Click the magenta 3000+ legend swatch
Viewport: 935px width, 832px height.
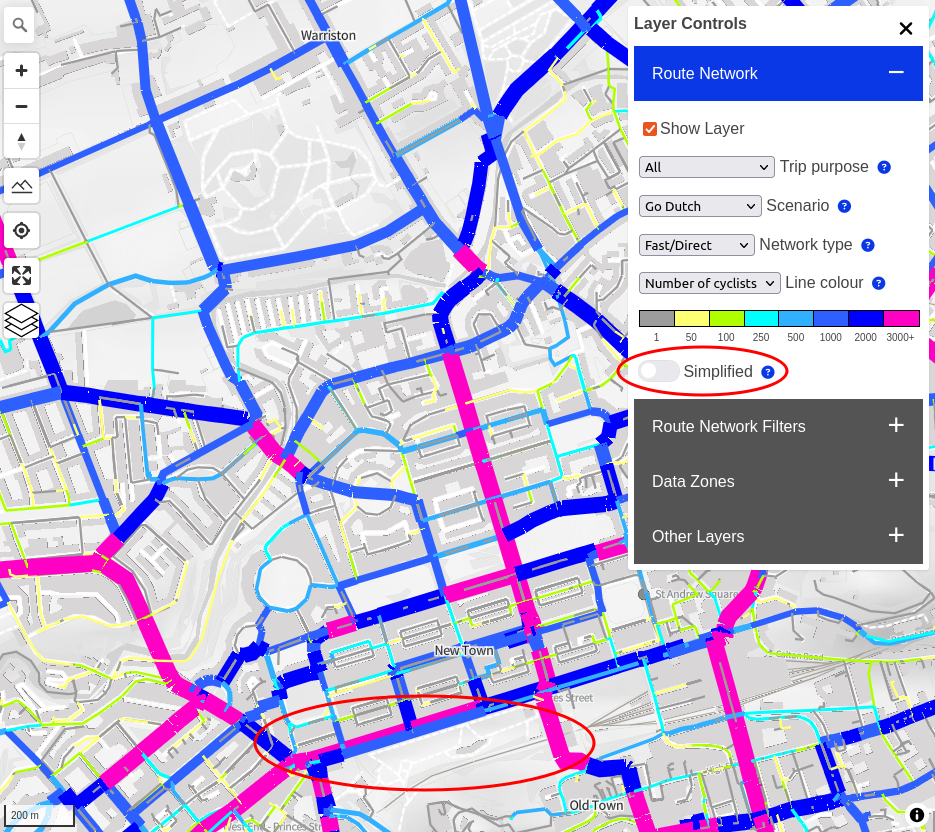tap(901, 319)
